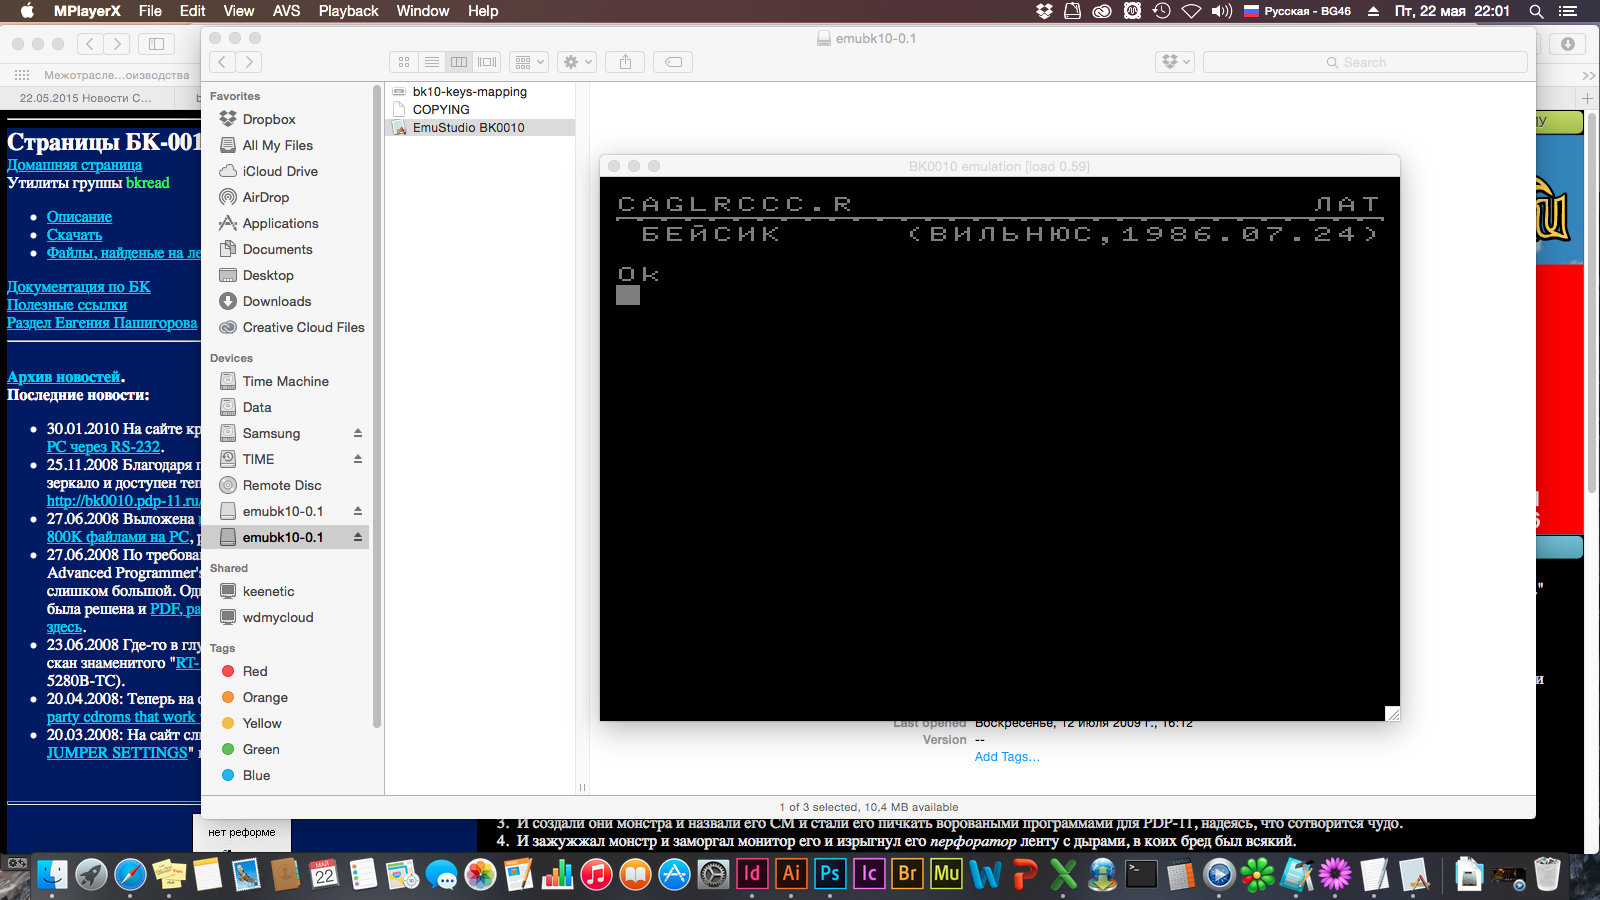Open Notification Center in menu bar
Viewport: 1600px width, 900px height.
tap(1568, 11)
